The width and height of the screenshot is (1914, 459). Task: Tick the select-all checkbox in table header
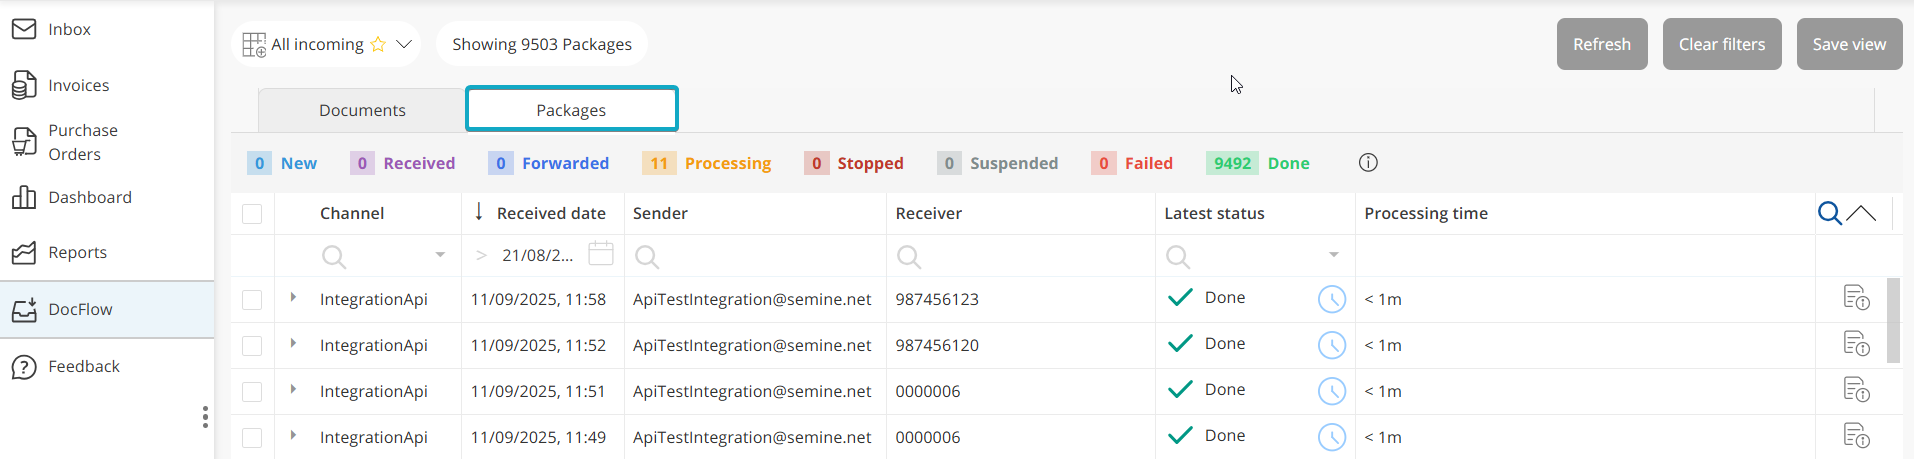click(252, 214)
